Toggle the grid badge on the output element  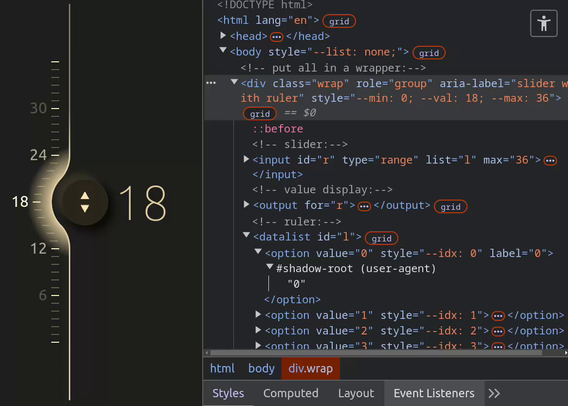click(451, 206)
